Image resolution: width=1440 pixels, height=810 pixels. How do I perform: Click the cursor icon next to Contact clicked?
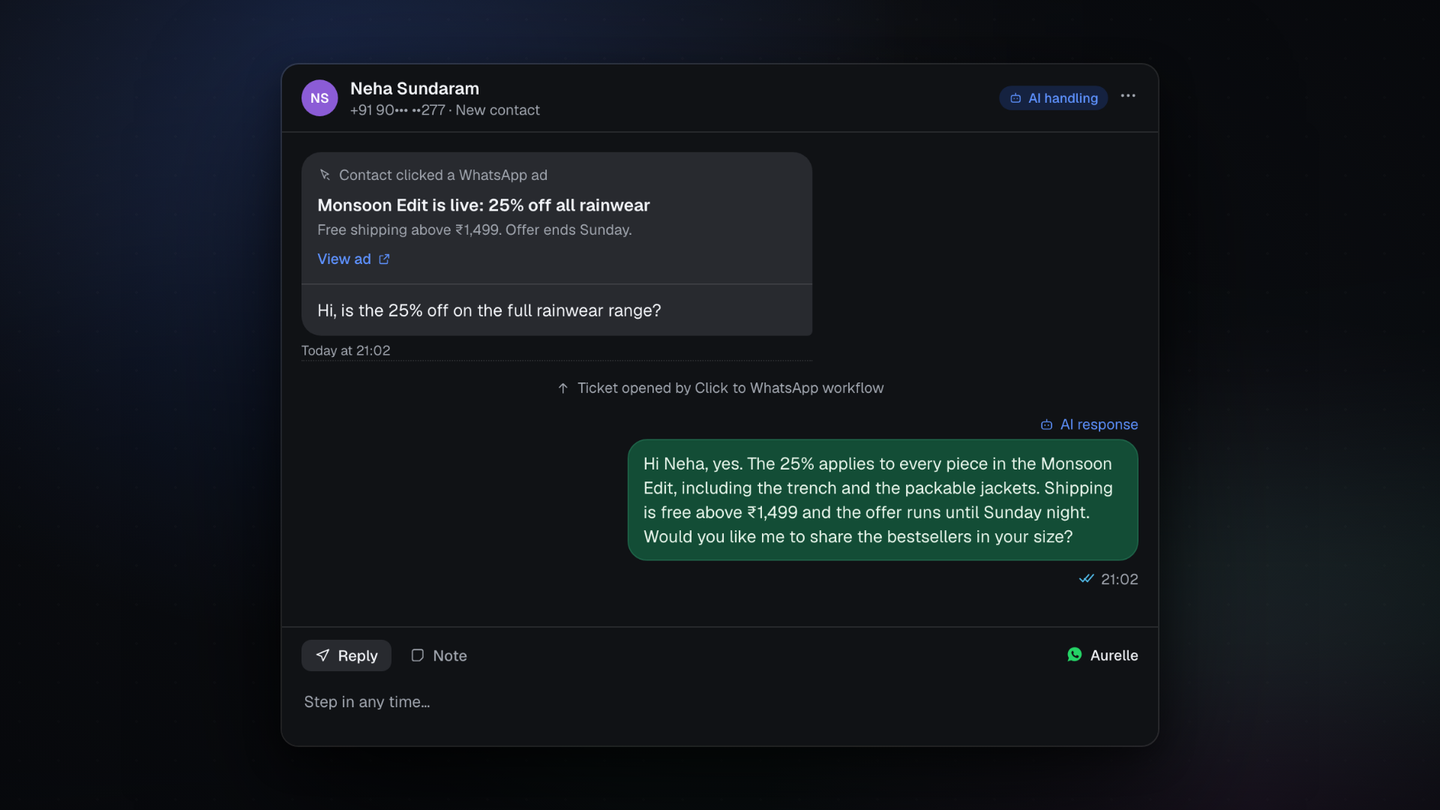325,175
